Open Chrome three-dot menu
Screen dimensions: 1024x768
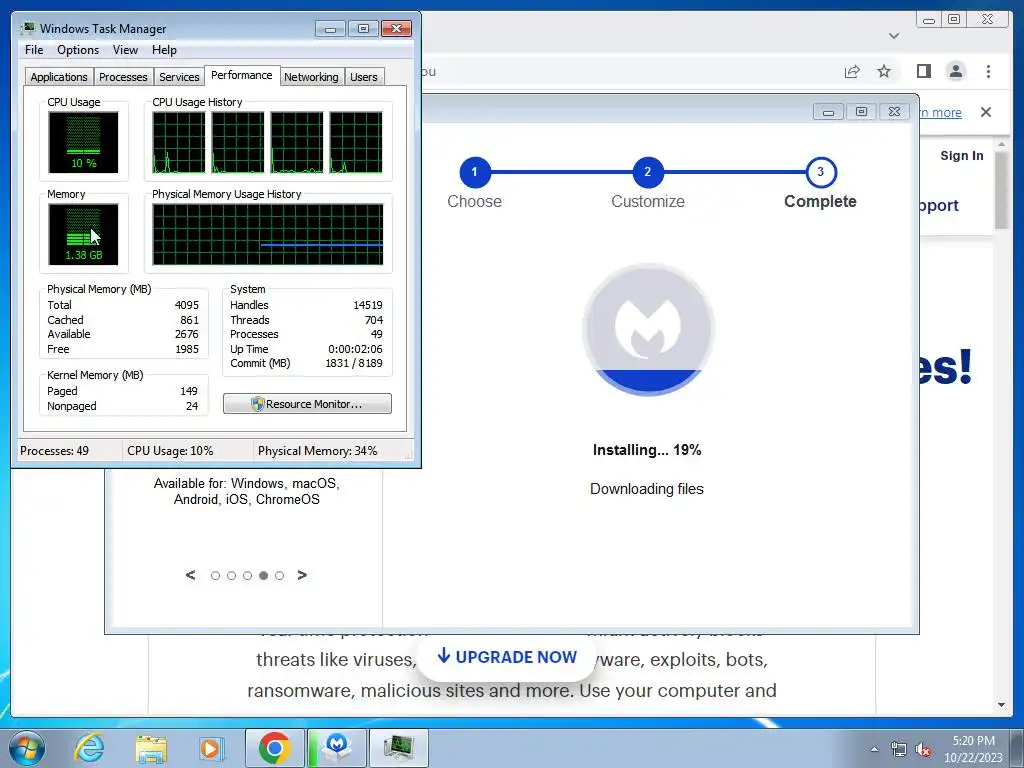click(x=988, y=71)
